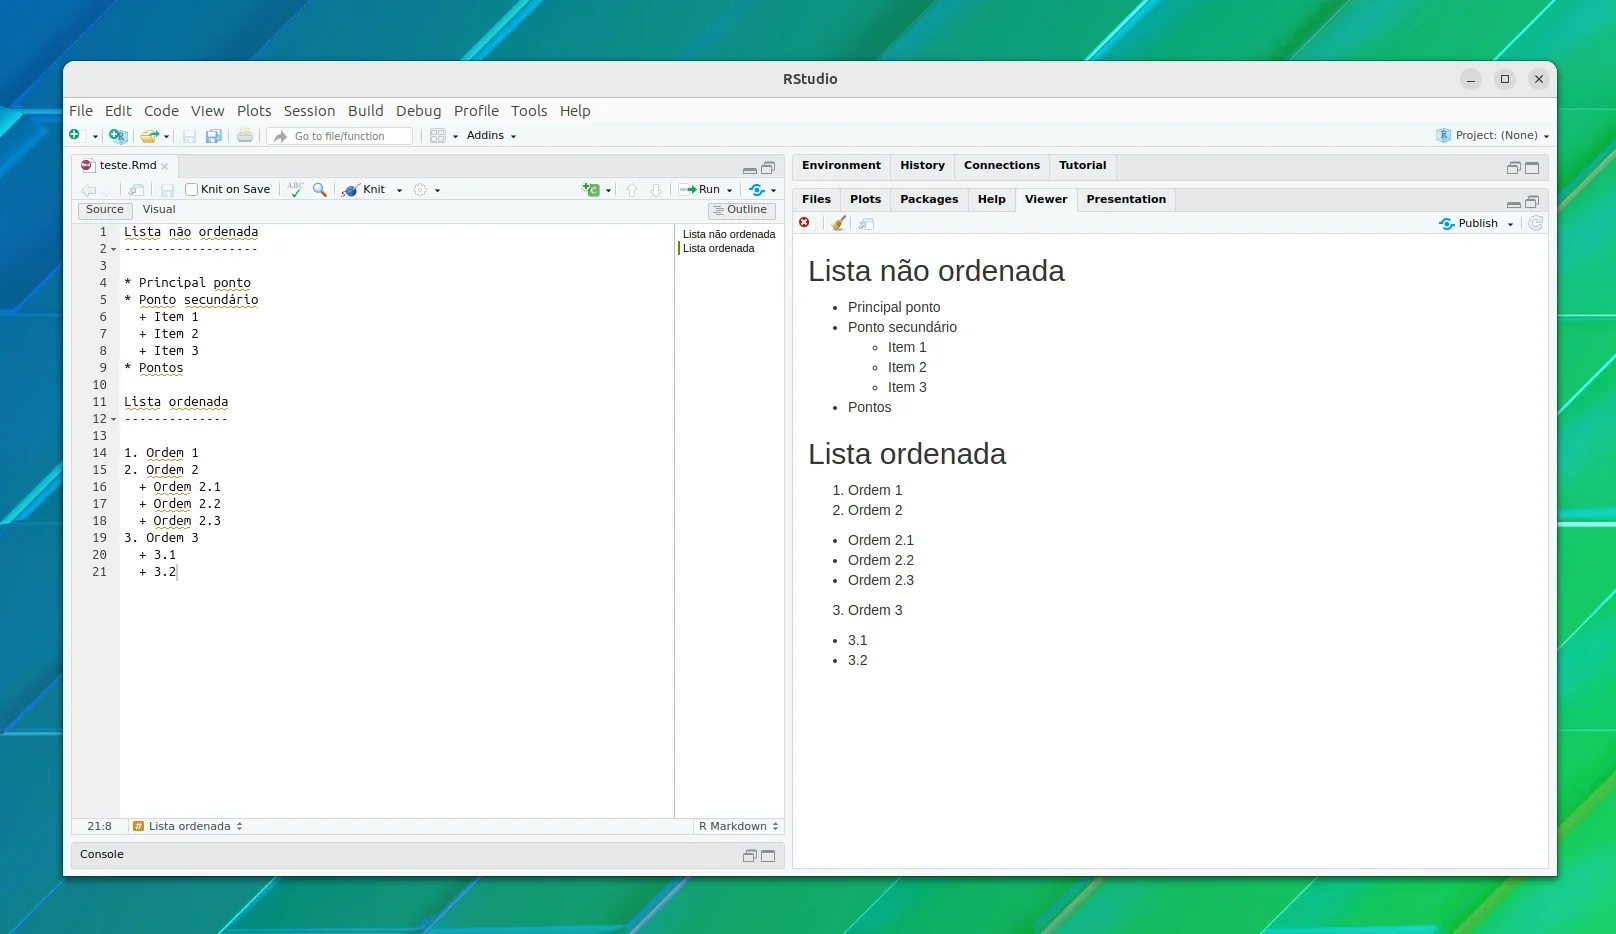
Task: Expand the Run dropdown arrow
Action: click(729, 190)
